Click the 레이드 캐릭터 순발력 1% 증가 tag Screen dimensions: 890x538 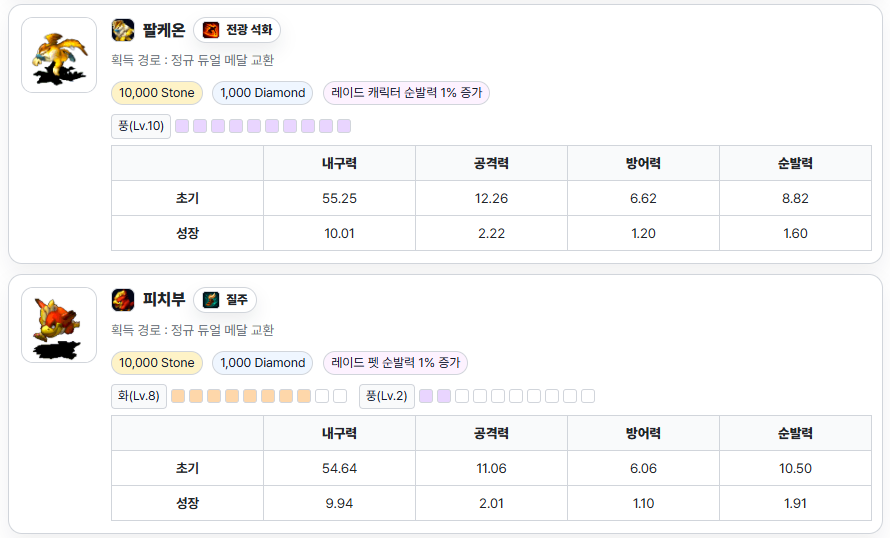[x=406, y=93]
